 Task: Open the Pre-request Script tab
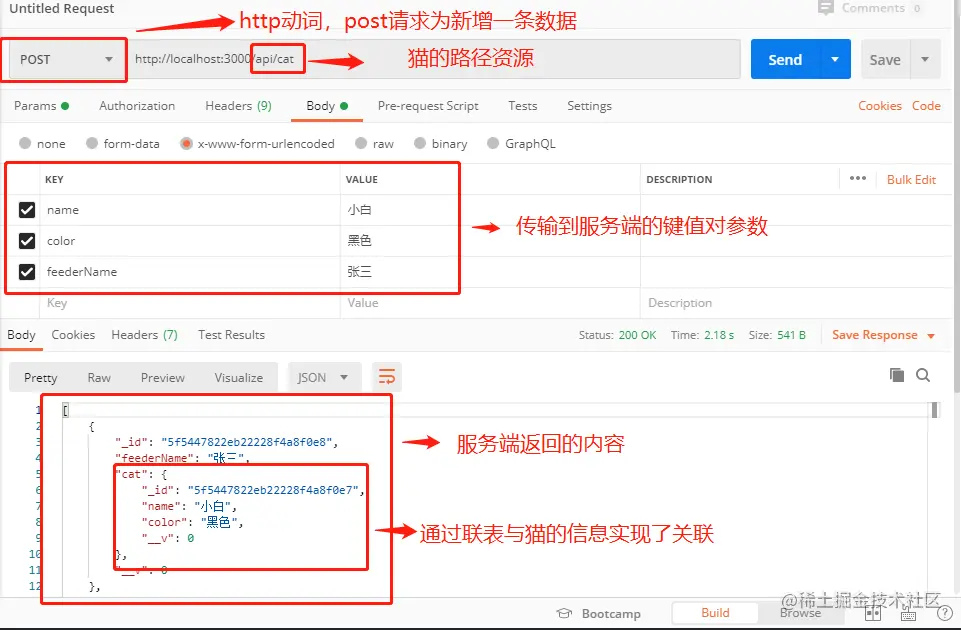pyautogui.click(x=428, y=105)
